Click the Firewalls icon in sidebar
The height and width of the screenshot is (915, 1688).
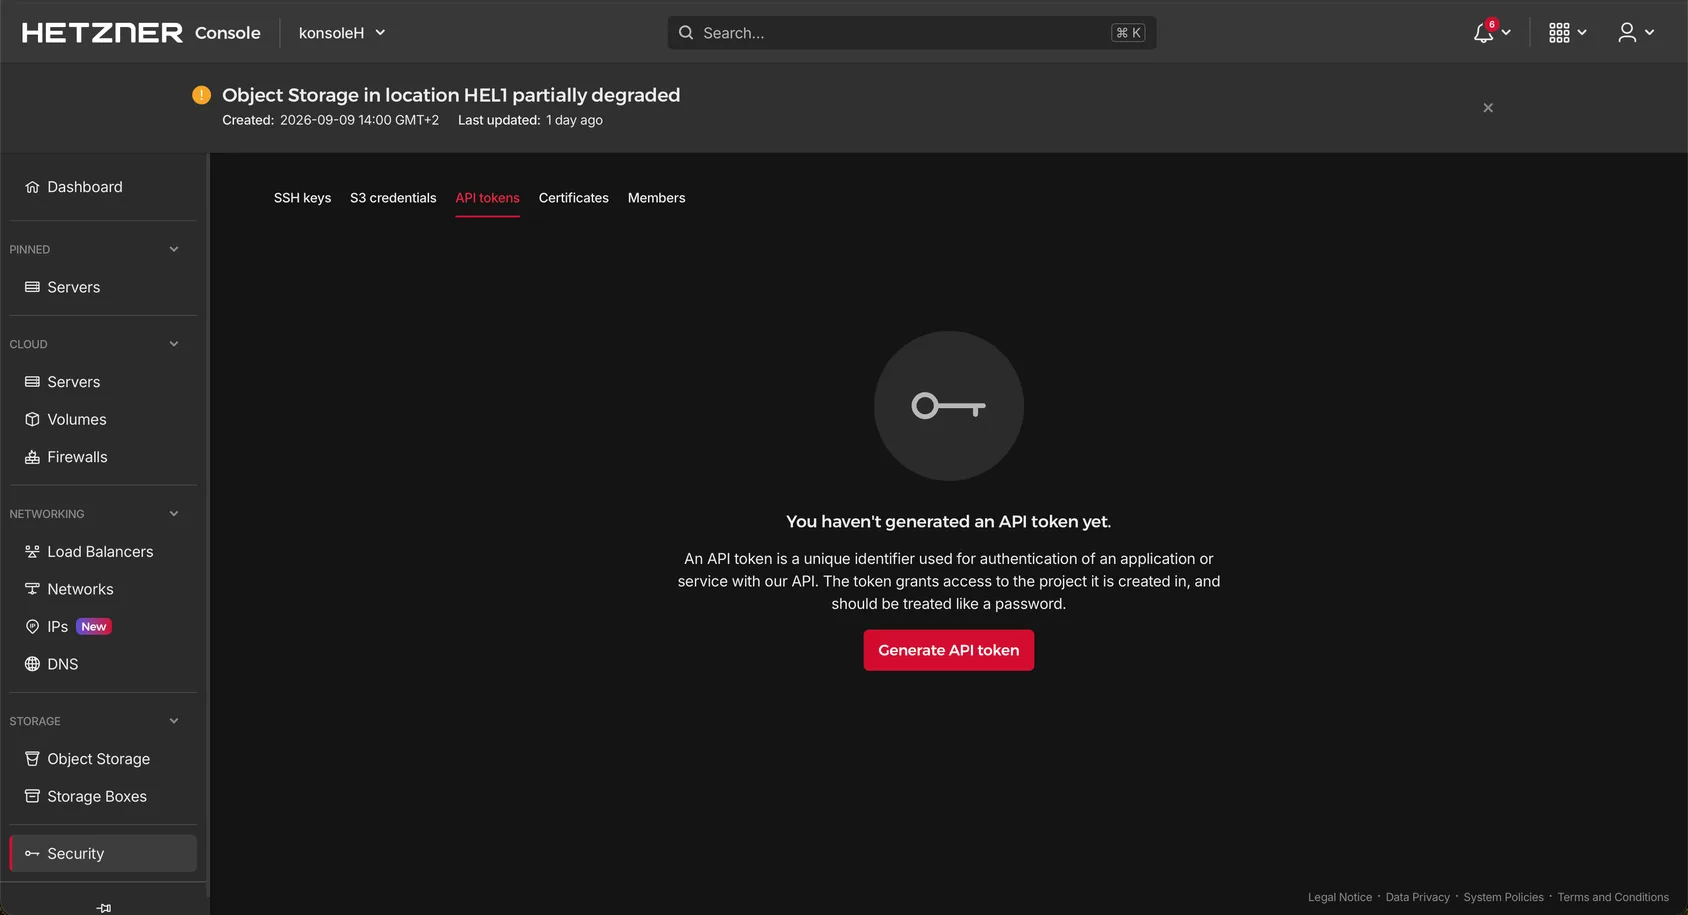[32, 457]
